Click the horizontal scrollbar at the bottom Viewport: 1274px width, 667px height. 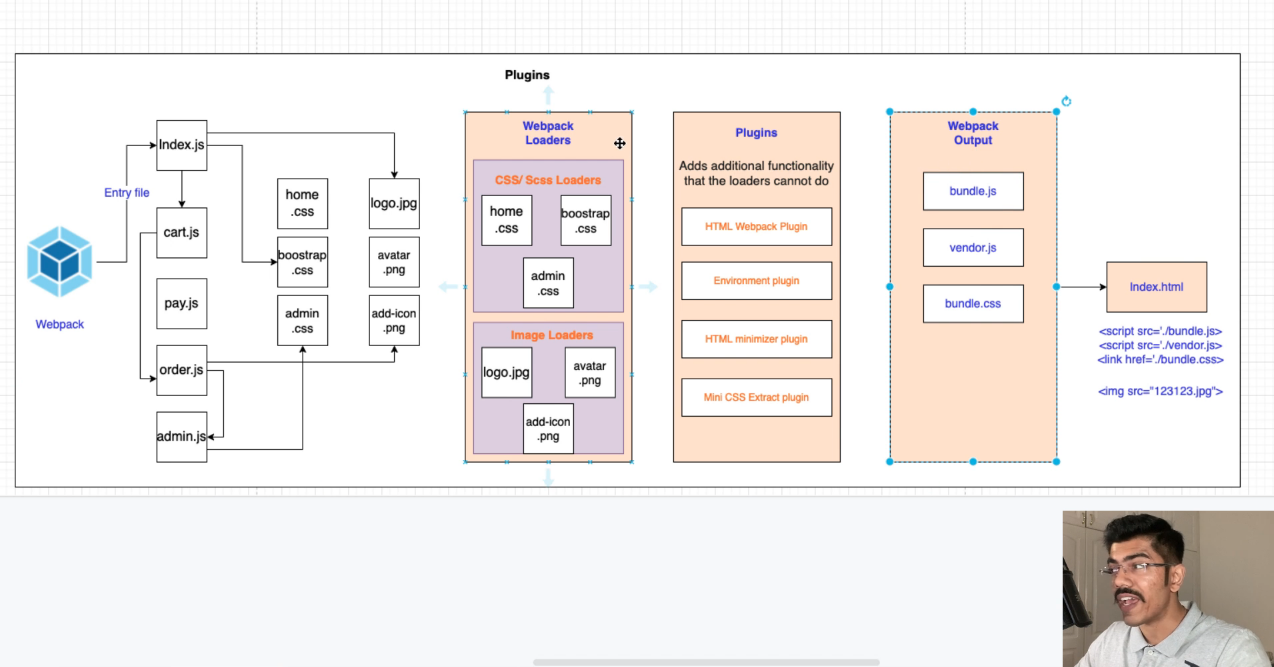(706, 662)
